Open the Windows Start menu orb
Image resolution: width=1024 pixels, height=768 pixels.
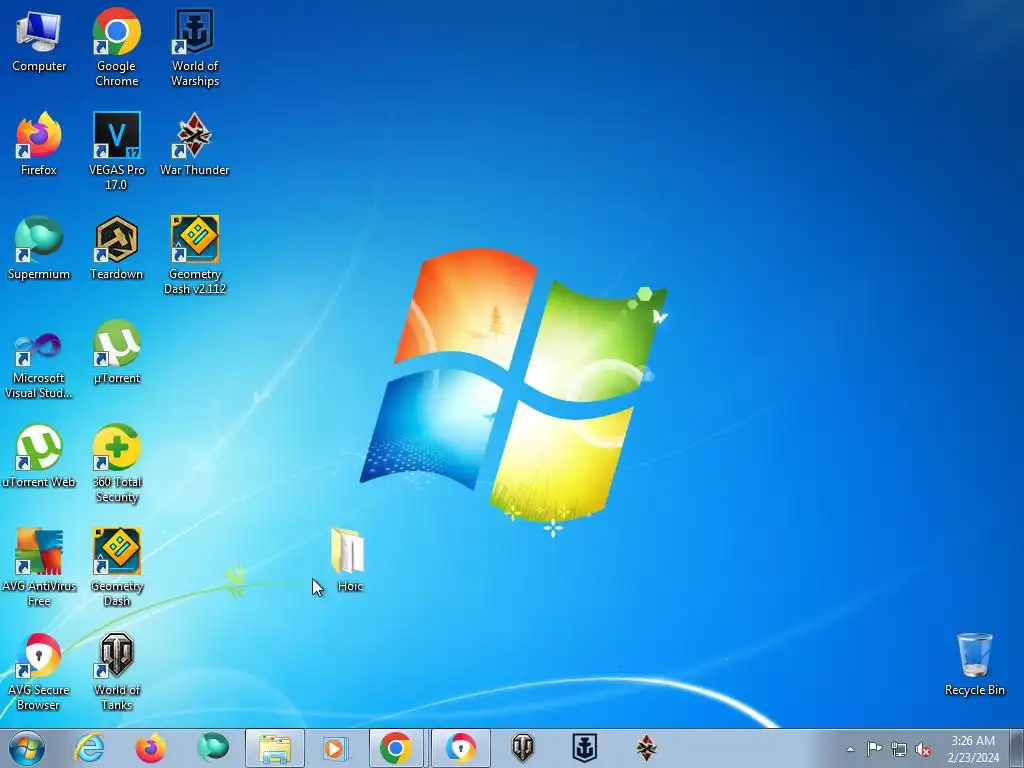coord(27,748)
